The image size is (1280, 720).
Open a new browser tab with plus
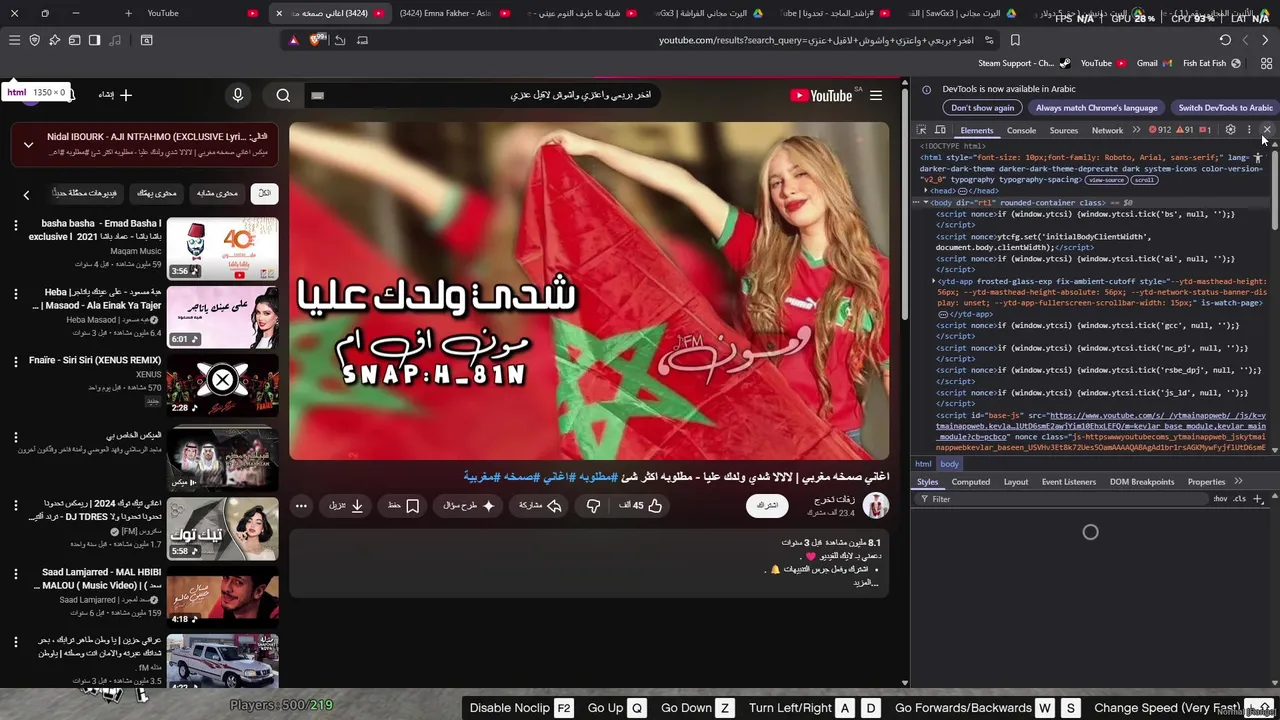pyautogui.click(x=128, y=13)
